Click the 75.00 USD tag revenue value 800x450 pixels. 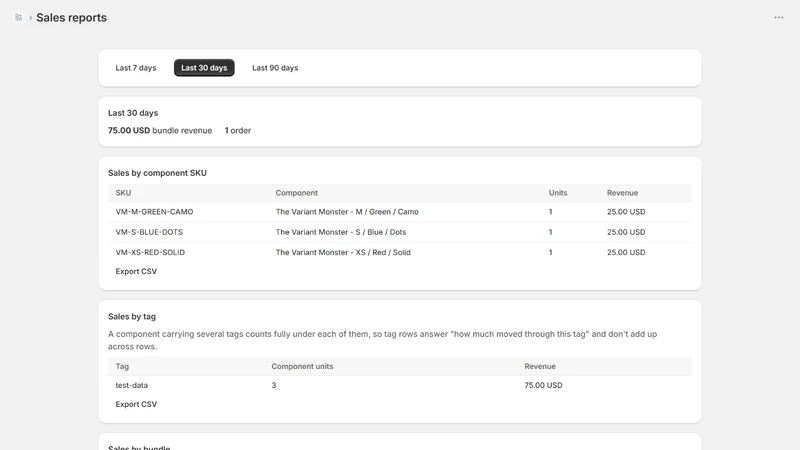(543, 385)
